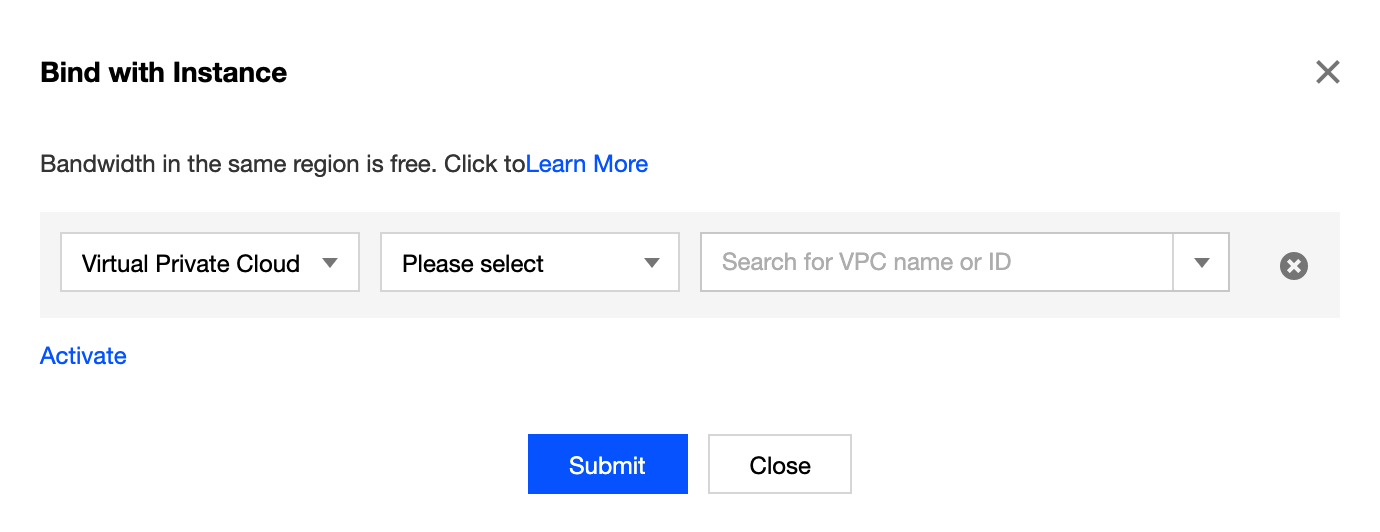Open the Virtual Private Cloud network type selector
This screenshot has height=532, width=1380.
pyautogui.click(x=210, y=263)
